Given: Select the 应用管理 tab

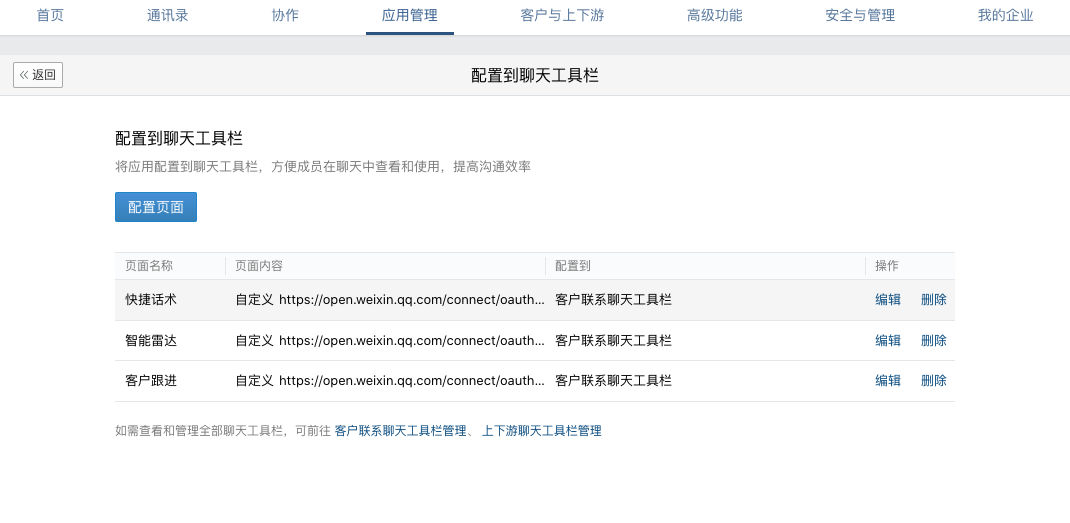Looking at the screenshot, I should (409, 16).
